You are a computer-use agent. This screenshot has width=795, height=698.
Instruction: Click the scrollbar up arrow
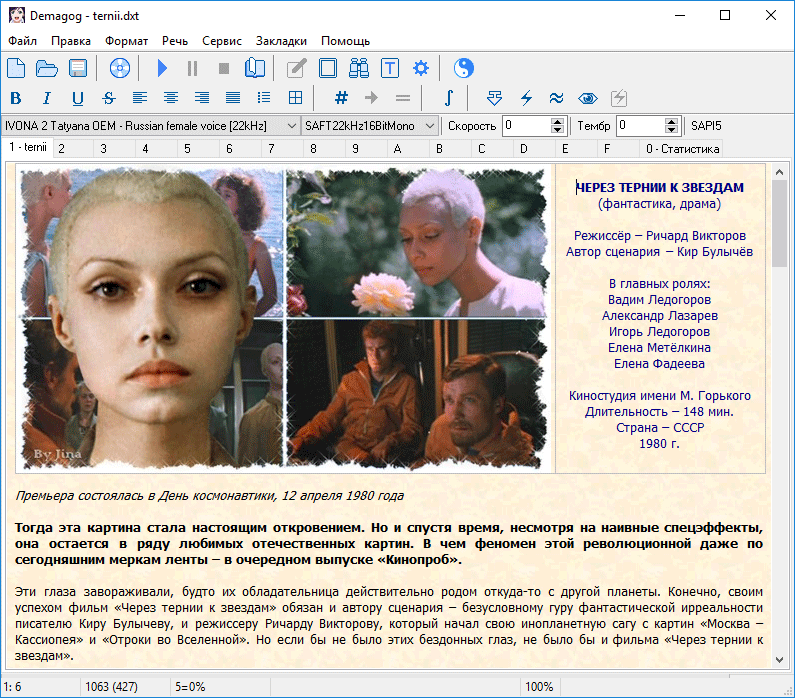coord(779,172)
